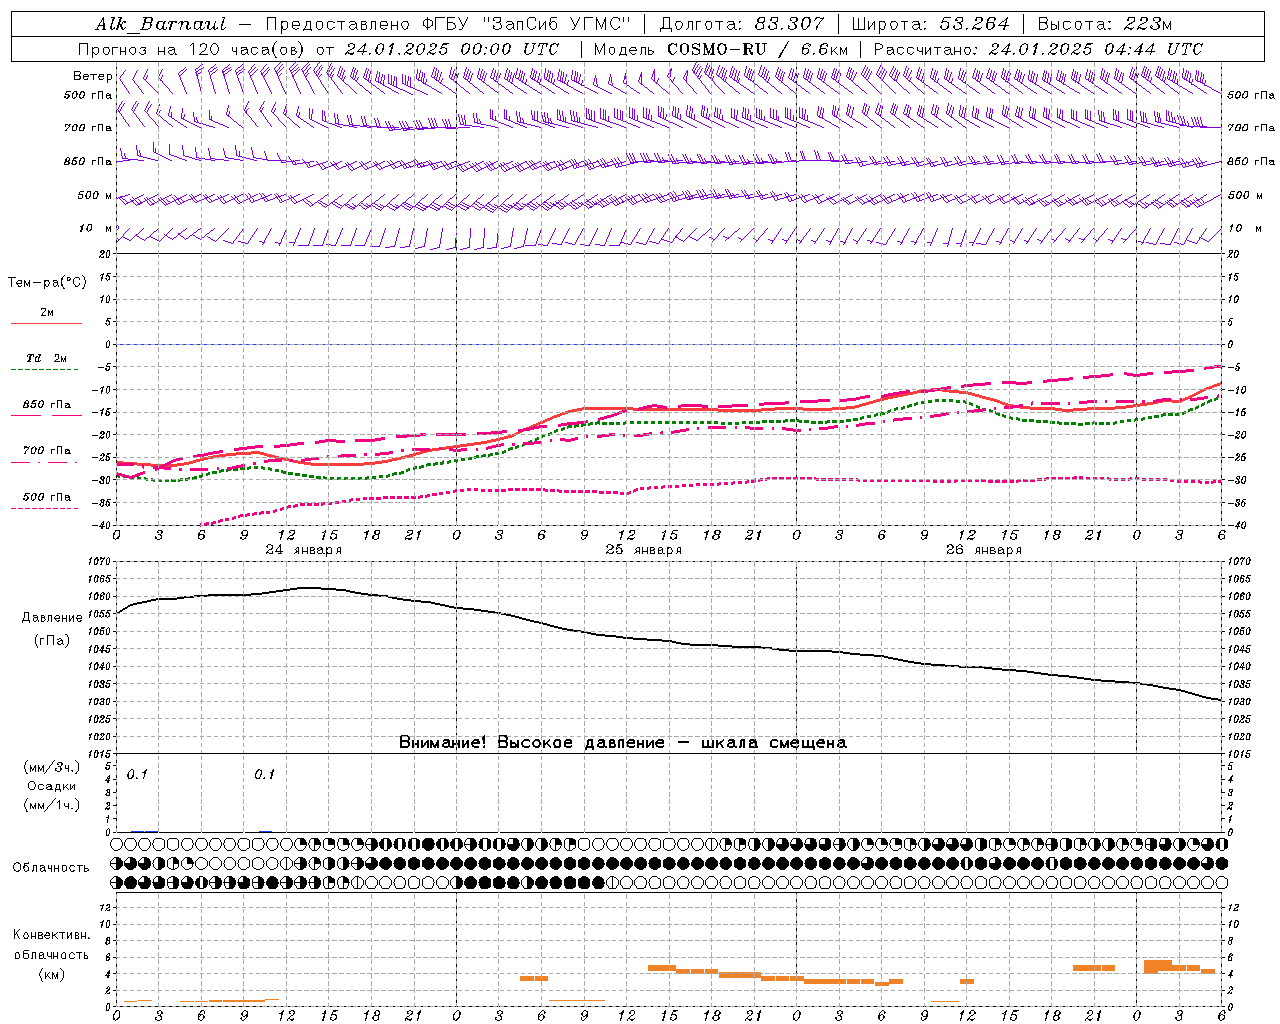Click the Ветер wind section label
Image resolution: width=1280 pixels, height=1024 pixels.
click(93, 76)
